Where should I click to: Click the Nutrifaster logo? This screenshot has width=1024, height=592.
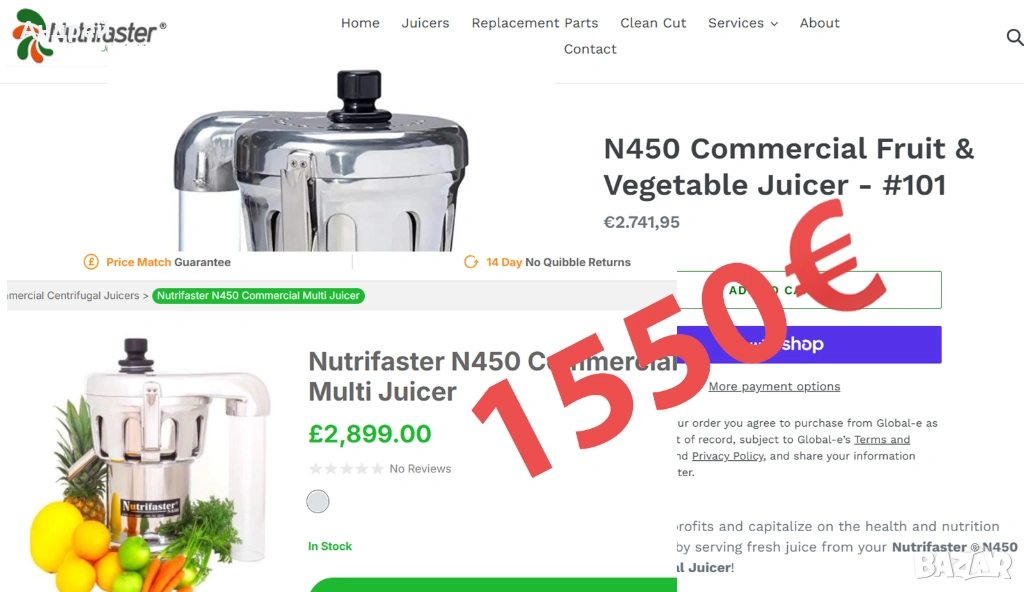point(89,35)
